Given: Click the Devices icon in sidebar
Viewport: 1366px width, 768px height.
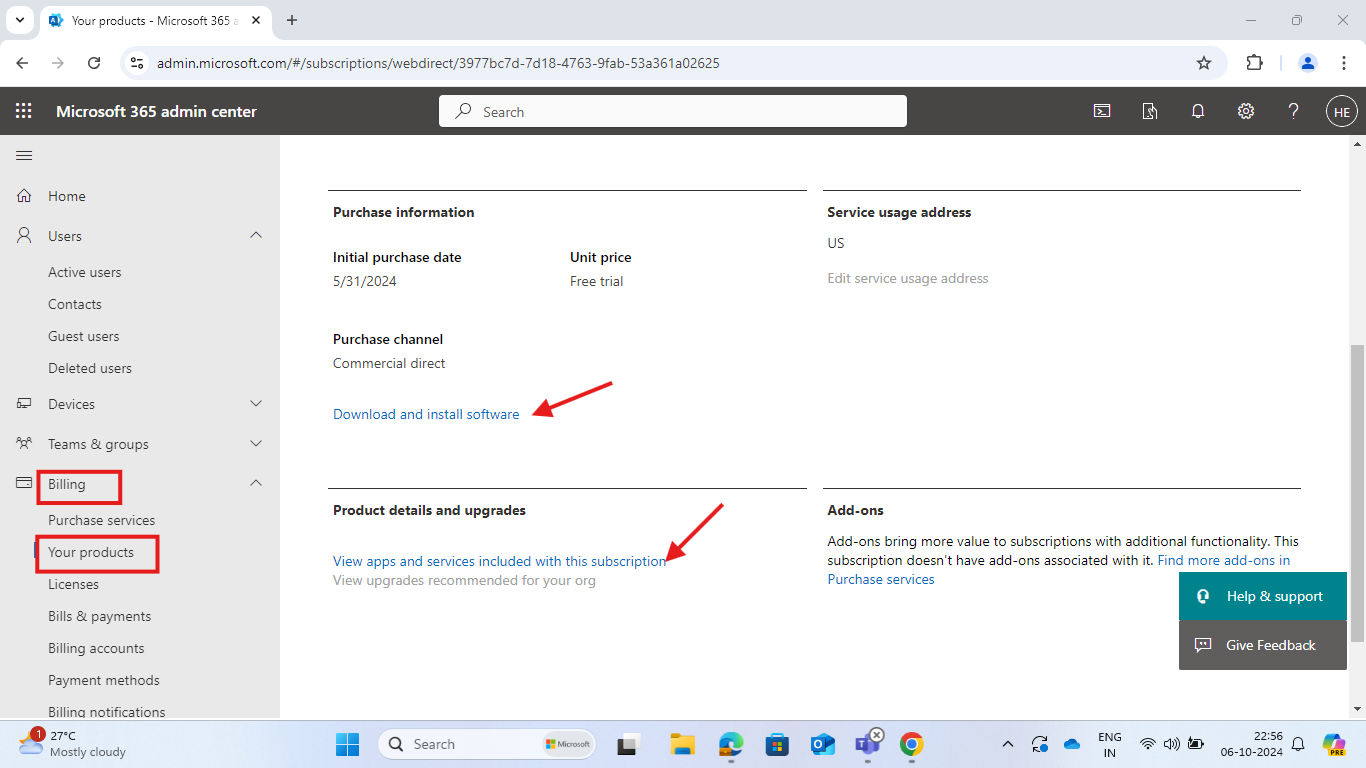Looking at the screenshot, I should point(25,404).
